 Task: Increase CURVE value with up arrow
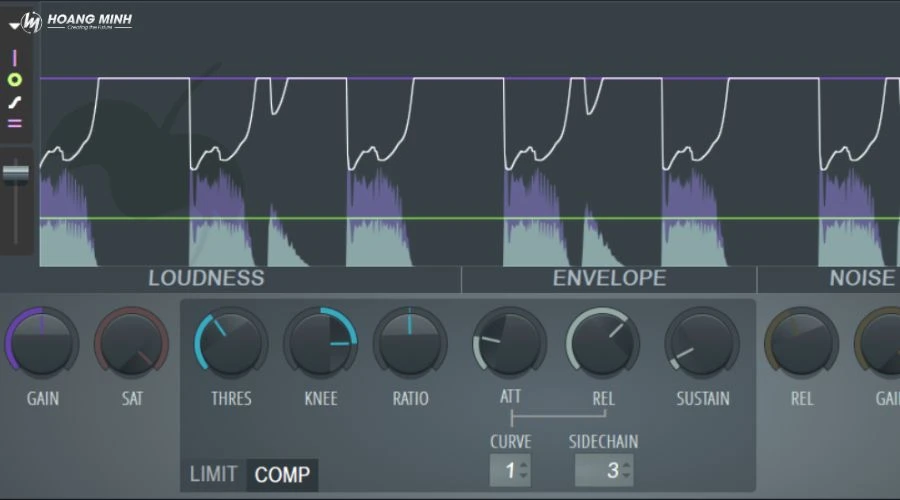coord(523,464)
